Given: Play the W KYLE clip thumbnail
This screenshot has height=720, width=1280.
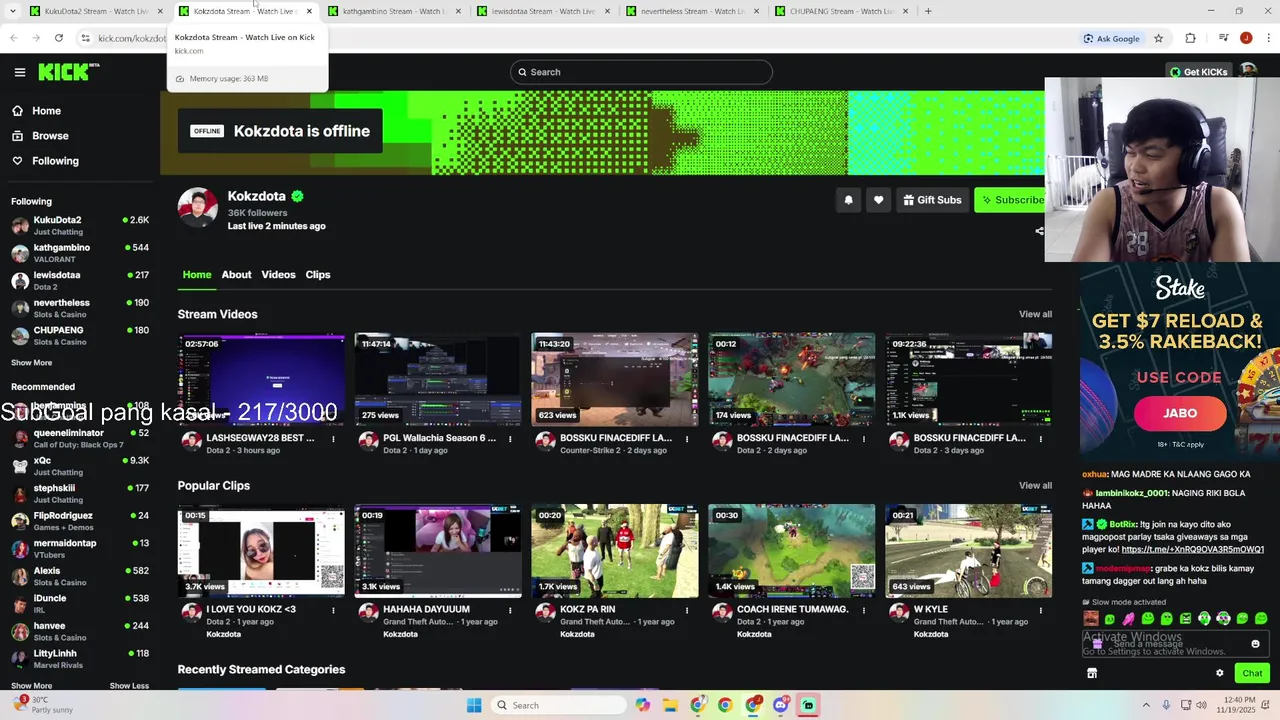Looking at the screenshot, I should pyautogui.click(x=969, y=550).
